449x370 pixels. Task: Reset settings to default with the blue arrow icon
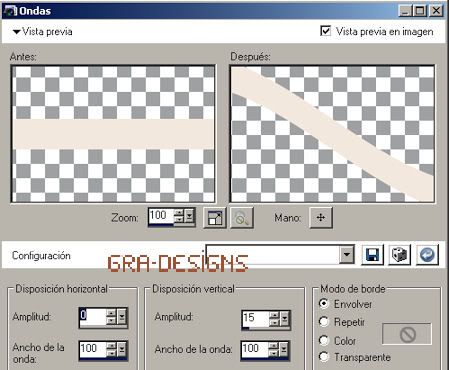click(x=427, y=255)
